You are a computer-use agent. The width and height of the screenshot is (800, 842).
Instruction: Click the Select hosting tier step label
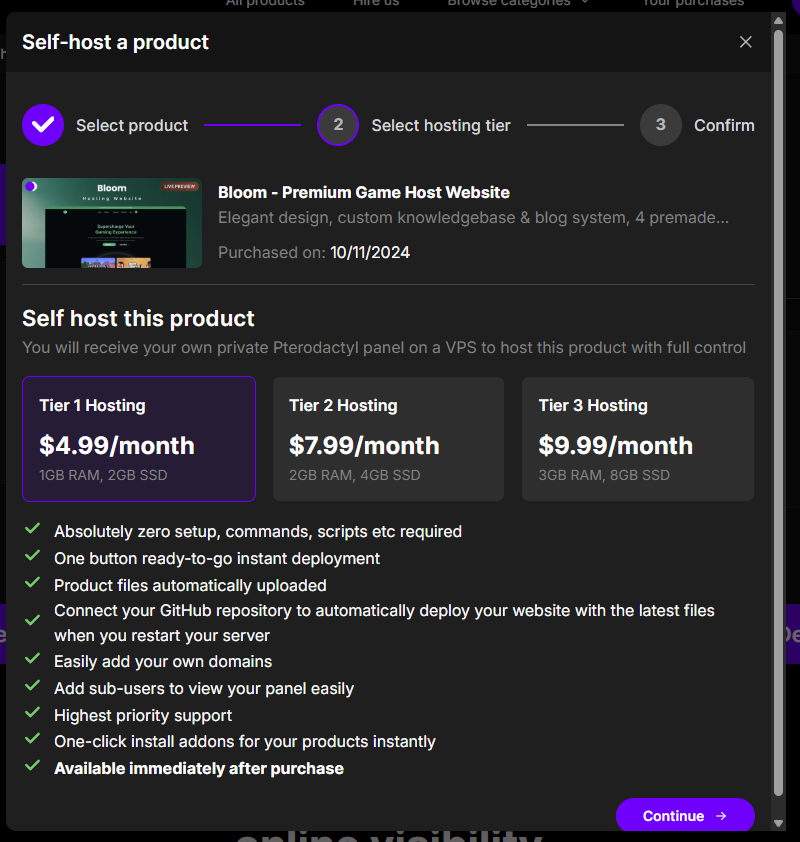[x=441, y=125]
